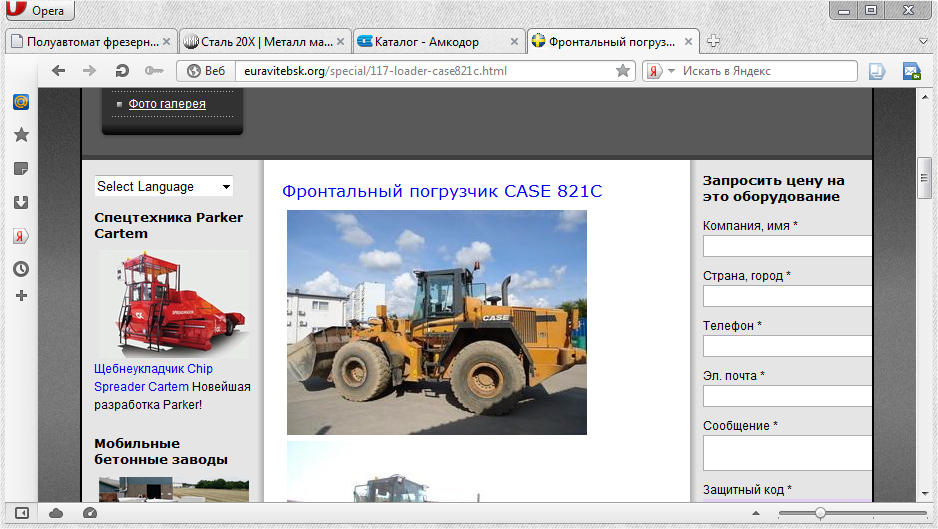This screenshot has width=938, height=529.
Task: Go forward with the Forward arrow
Action: click(x=89, y=71)
